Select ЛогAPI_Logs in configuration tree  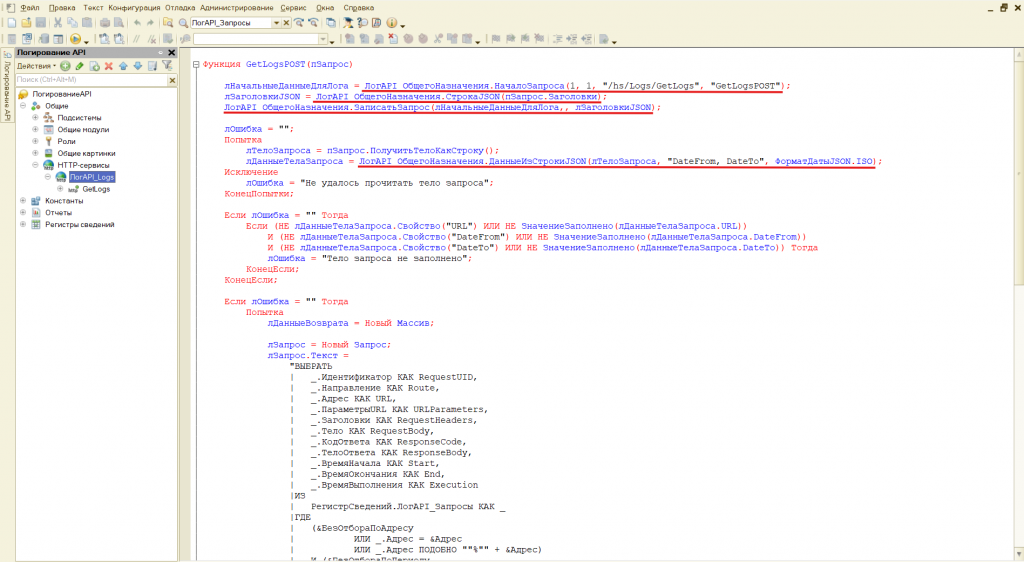point(92,177)
